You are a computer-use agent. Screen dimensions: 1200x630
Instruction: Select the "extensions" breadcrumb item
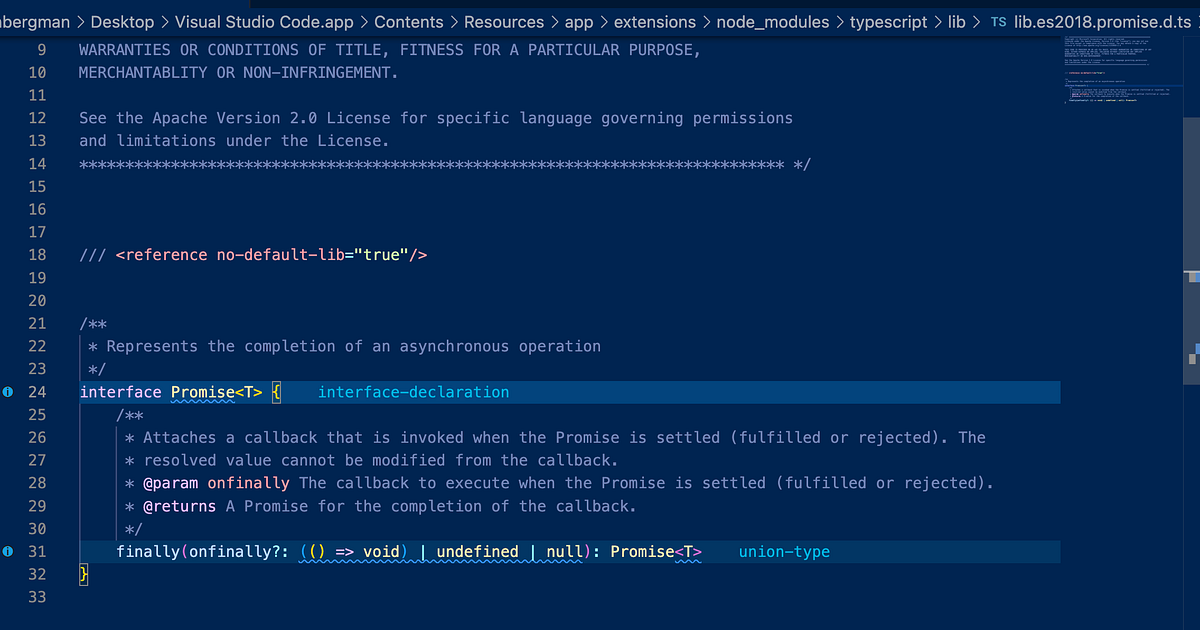point(655,21)
